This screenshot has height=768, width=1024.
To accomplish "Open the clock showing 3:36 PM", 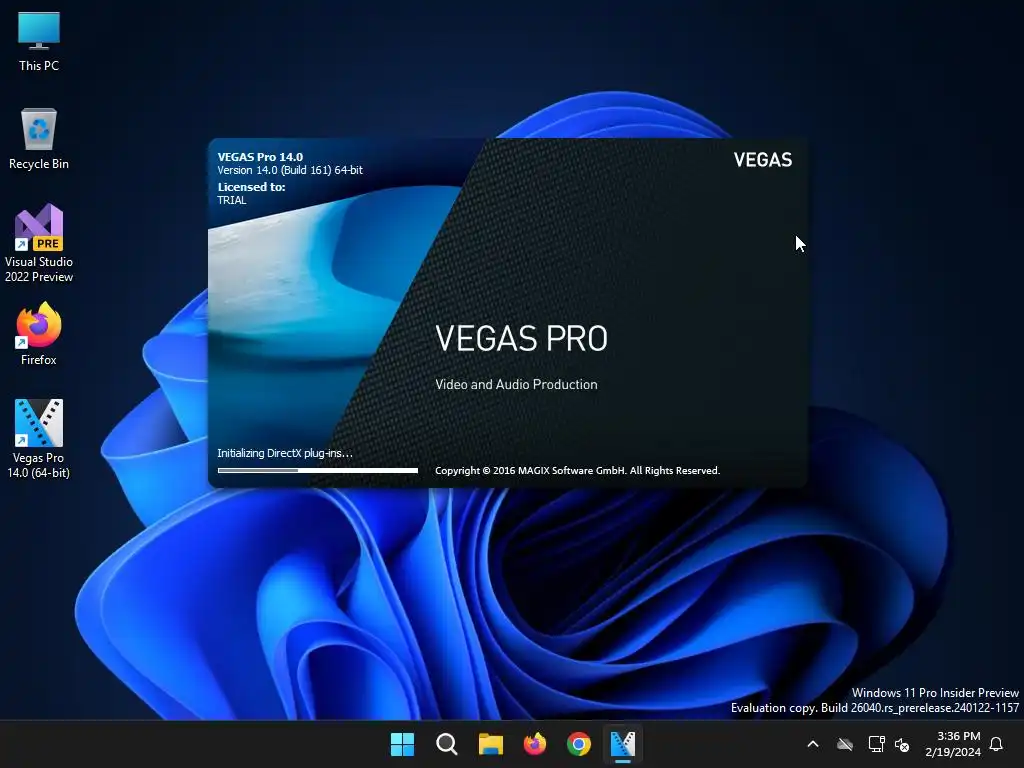I will [953, 744].
